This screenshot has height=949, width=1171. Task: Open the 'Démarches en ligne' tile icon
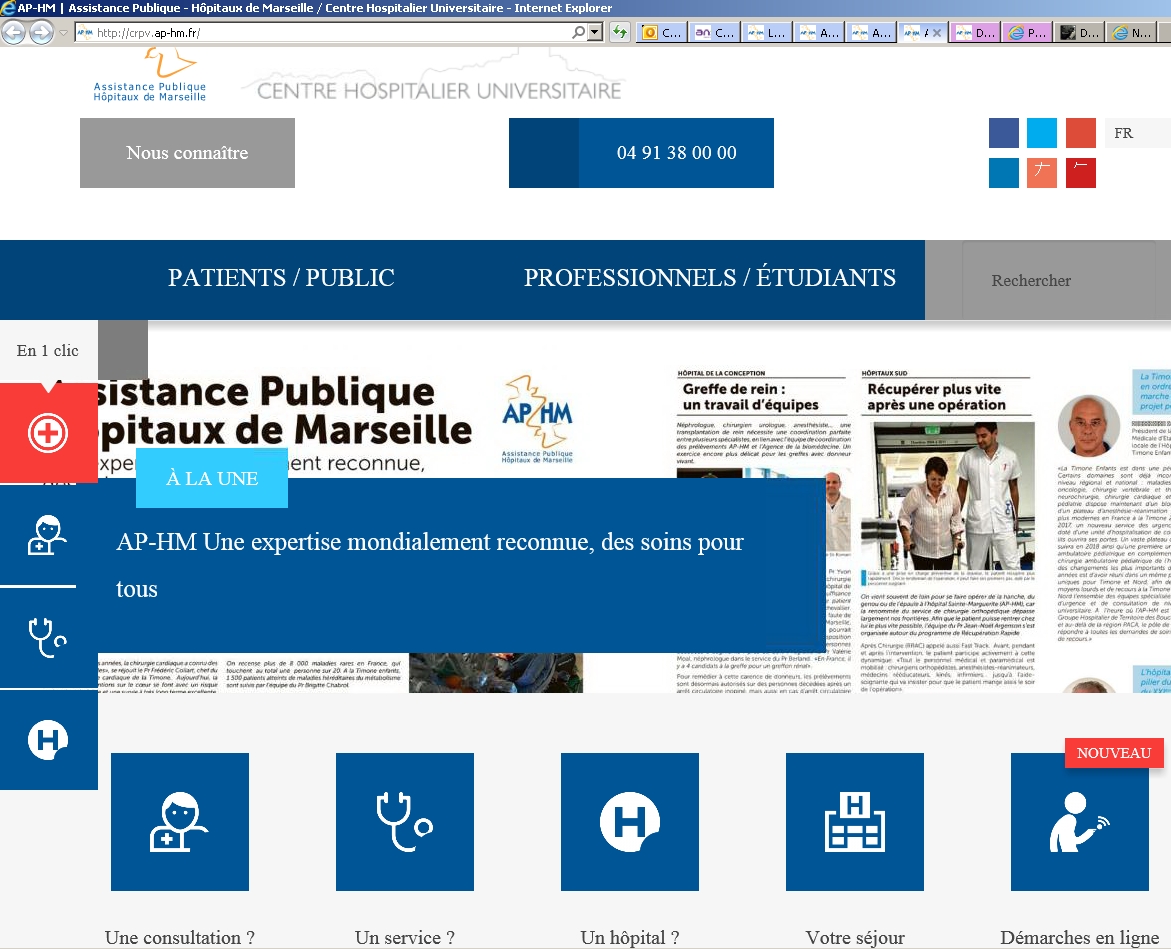(1080, 821)
